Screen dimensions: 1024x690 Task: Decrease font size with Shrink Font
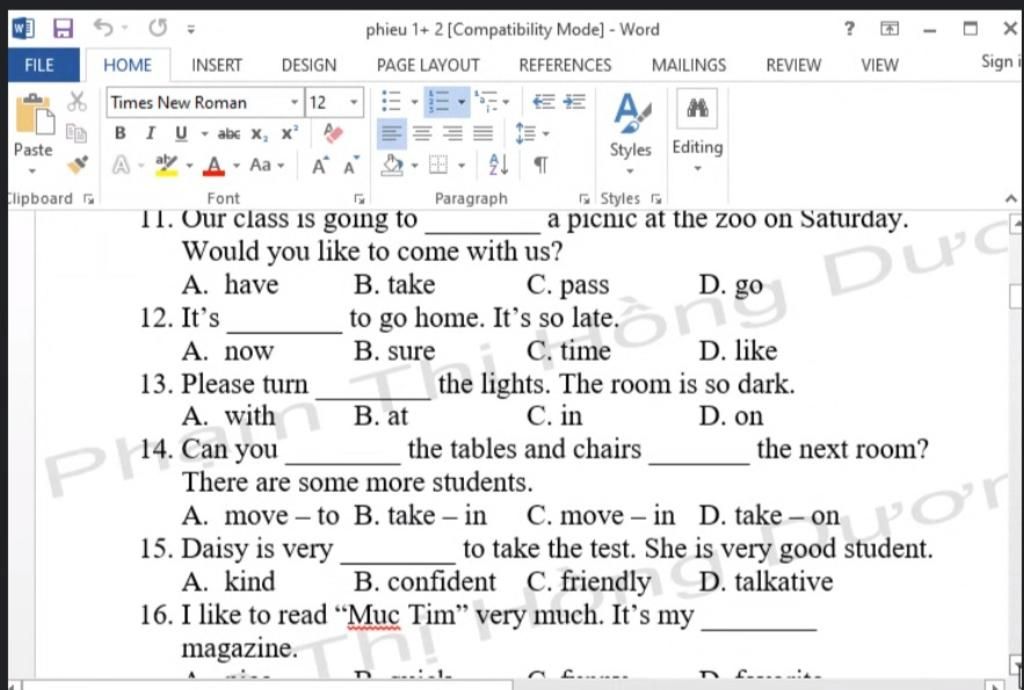[x=351, y=166]
